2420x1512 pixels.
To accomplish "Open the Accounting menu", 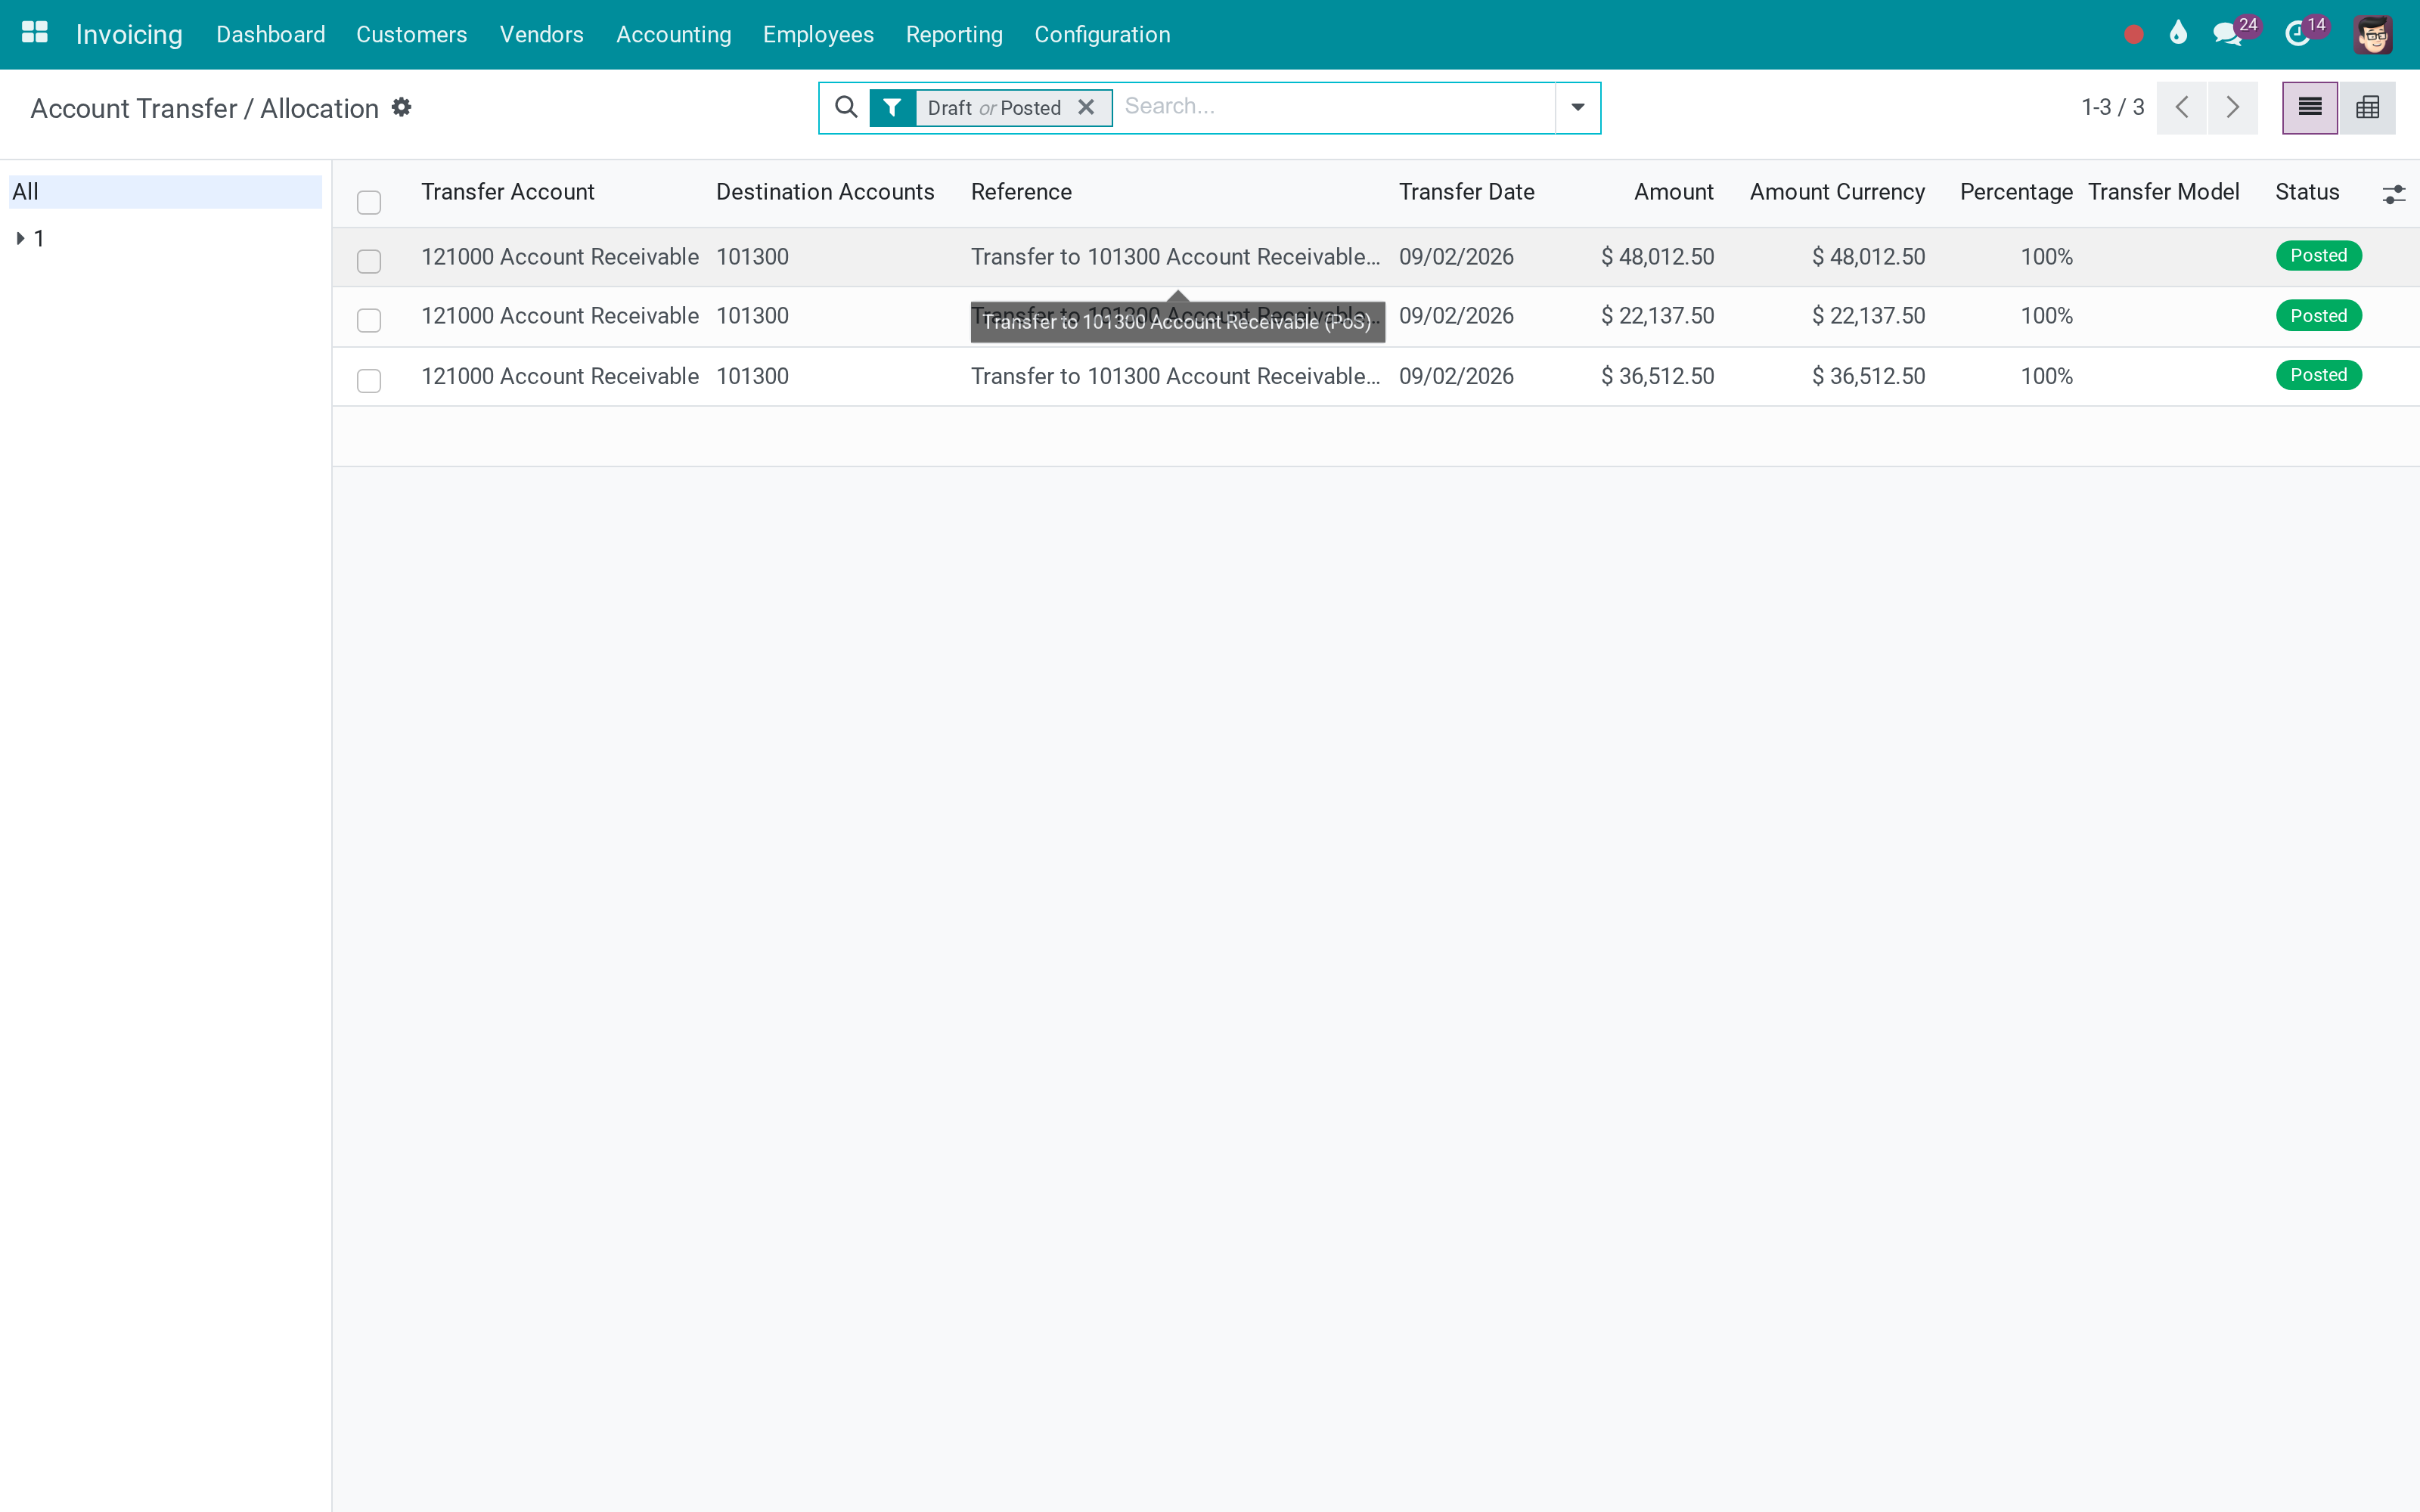I will tap(673, 34).
